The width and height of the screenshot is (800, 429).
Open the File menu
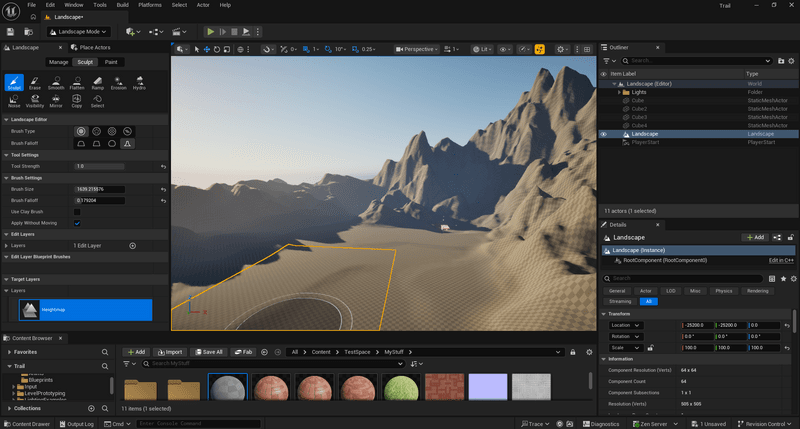32,5
